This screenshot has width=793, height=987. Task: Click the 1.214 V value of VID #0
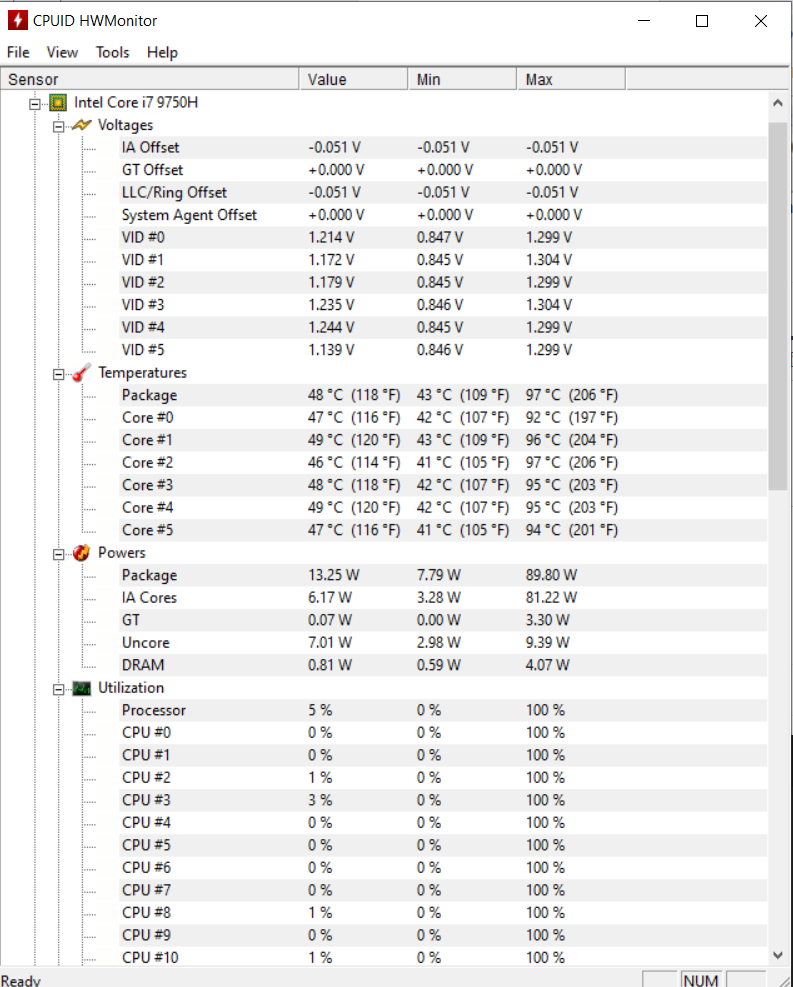[331, 237]
